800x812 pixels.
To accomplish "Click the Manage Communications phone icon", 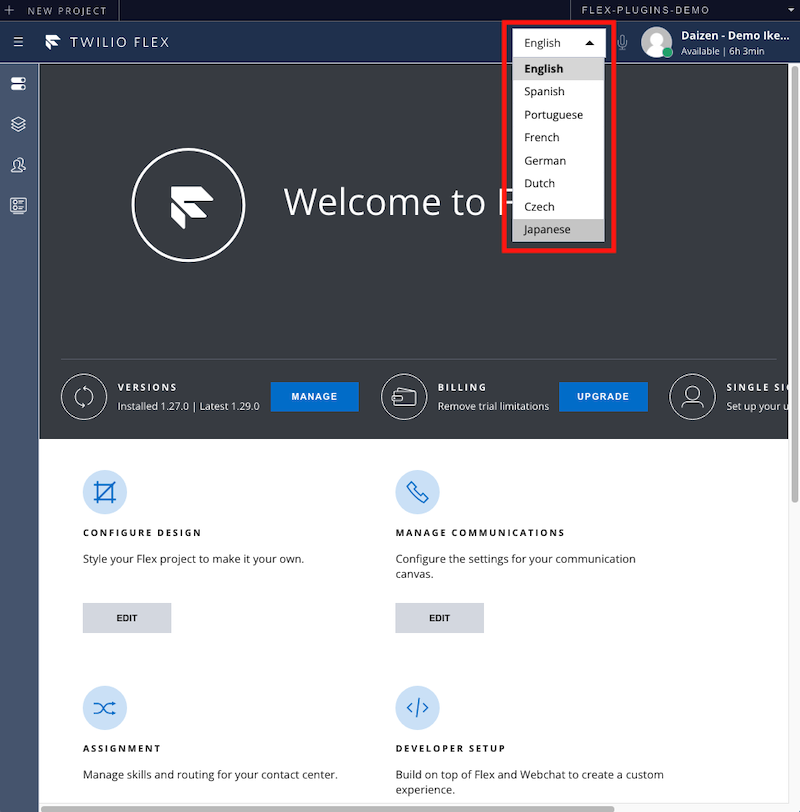I will (x=417, y=492).
